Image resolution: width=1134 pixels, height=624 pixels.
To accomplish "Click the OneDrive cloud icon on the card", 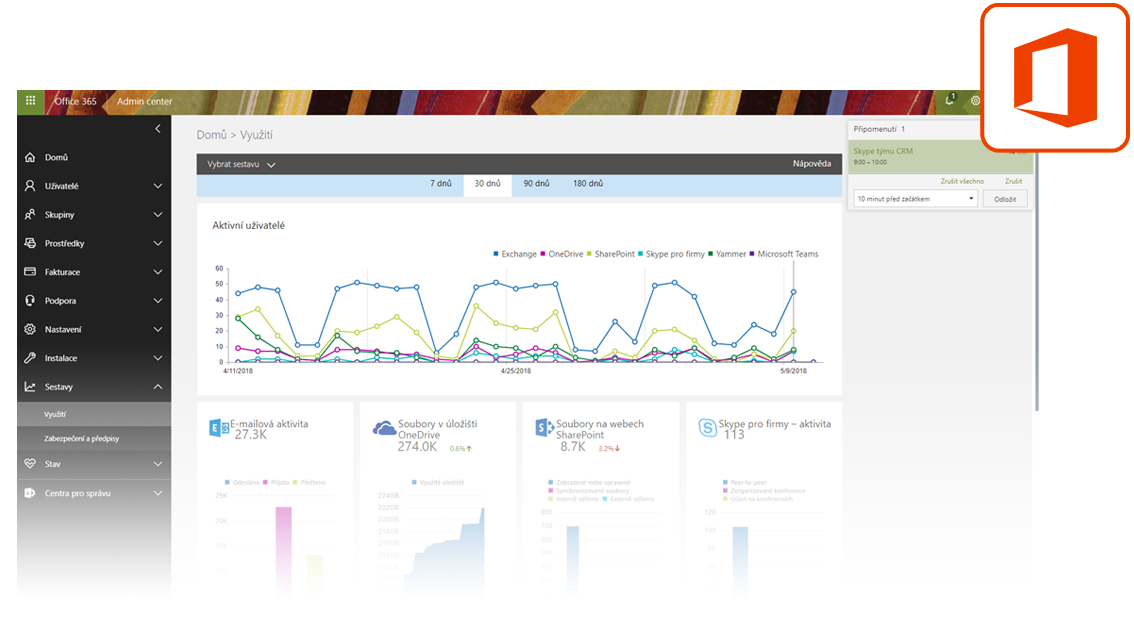I will tap(384, 429).
